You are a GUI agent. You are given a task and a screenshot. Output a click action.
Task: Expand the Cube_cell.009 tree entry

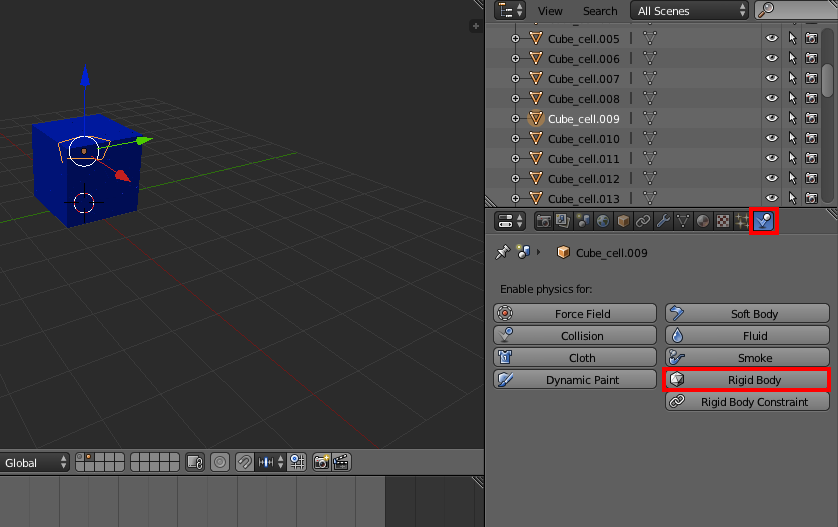(x=515, y=119)
